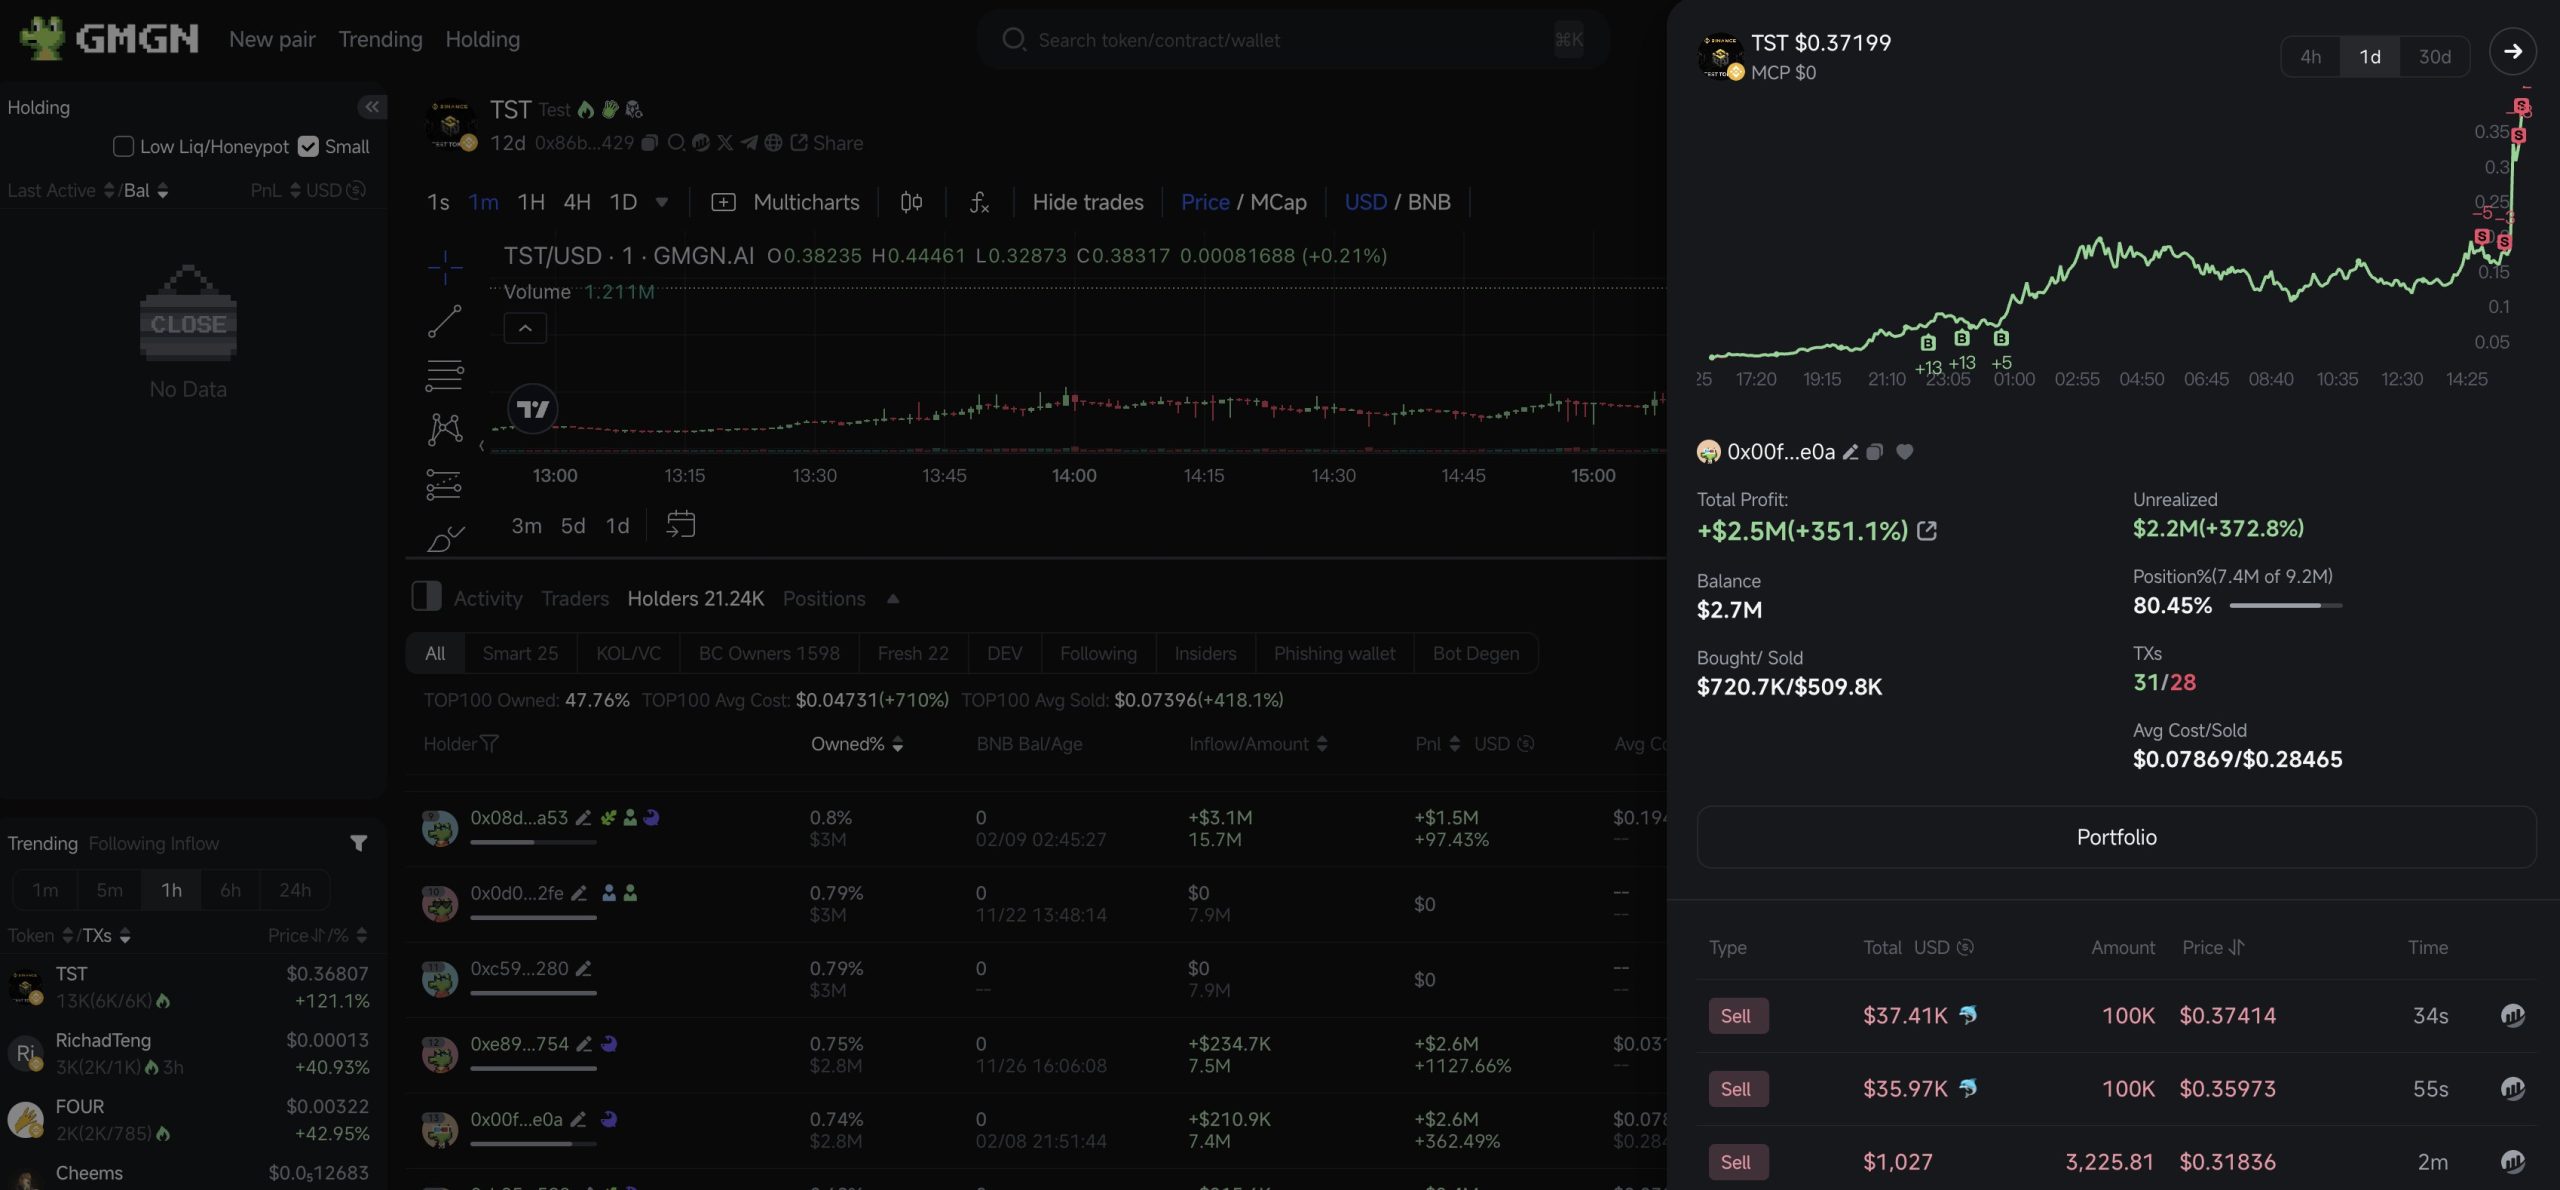The image size is (2560, 1190).
Task: Copy wallet address 0x00f...e0a in panel
Action: point(1875,452)
